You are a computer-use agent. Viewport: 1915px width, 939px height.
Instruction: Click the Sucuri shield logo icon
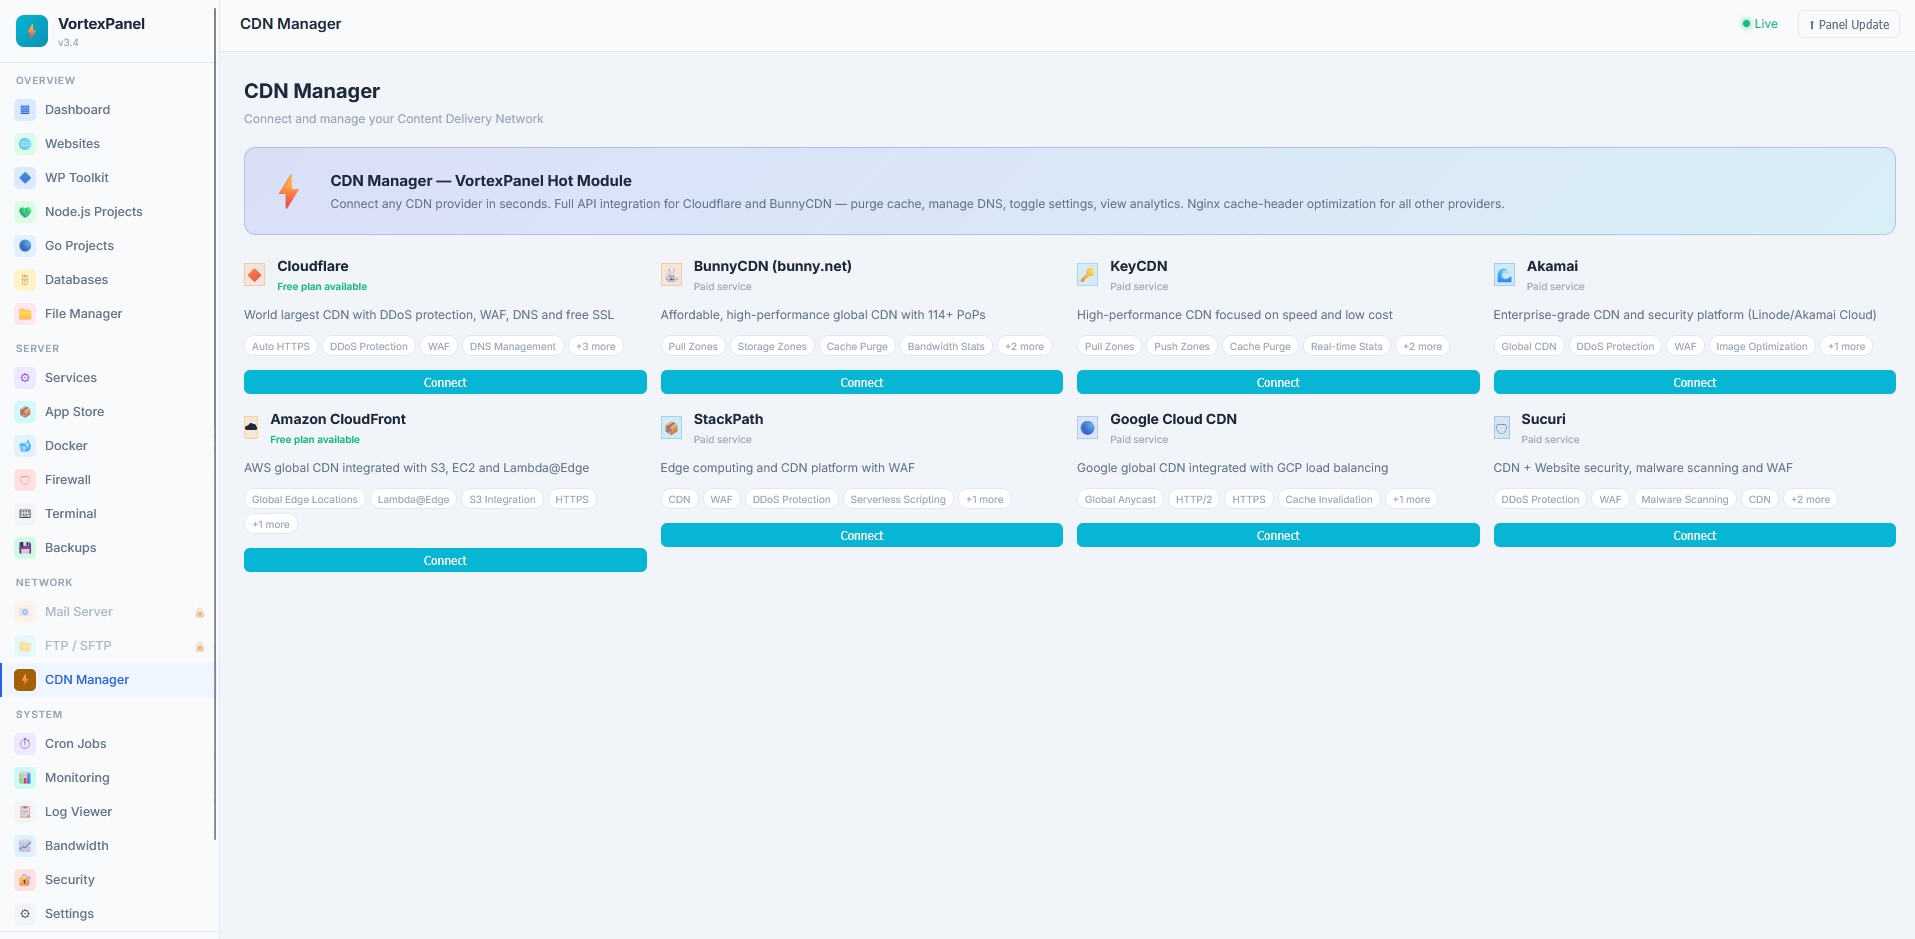tap(1502, 428)
